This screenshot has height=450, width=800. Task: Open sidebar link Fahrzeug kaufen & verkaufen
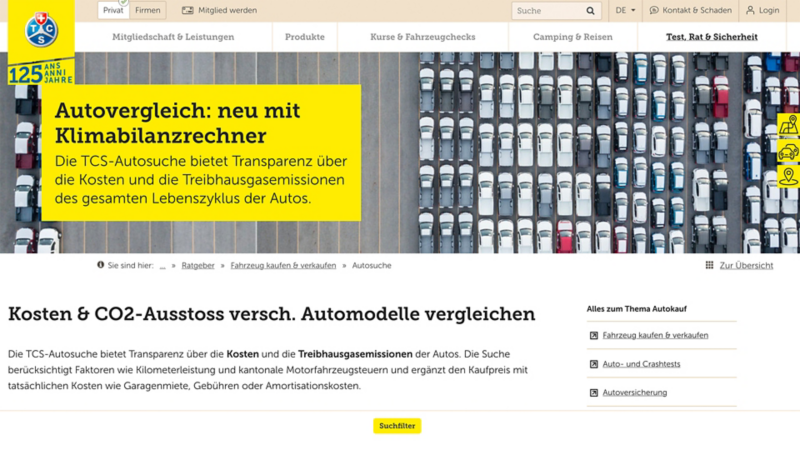tap(655, 335)
